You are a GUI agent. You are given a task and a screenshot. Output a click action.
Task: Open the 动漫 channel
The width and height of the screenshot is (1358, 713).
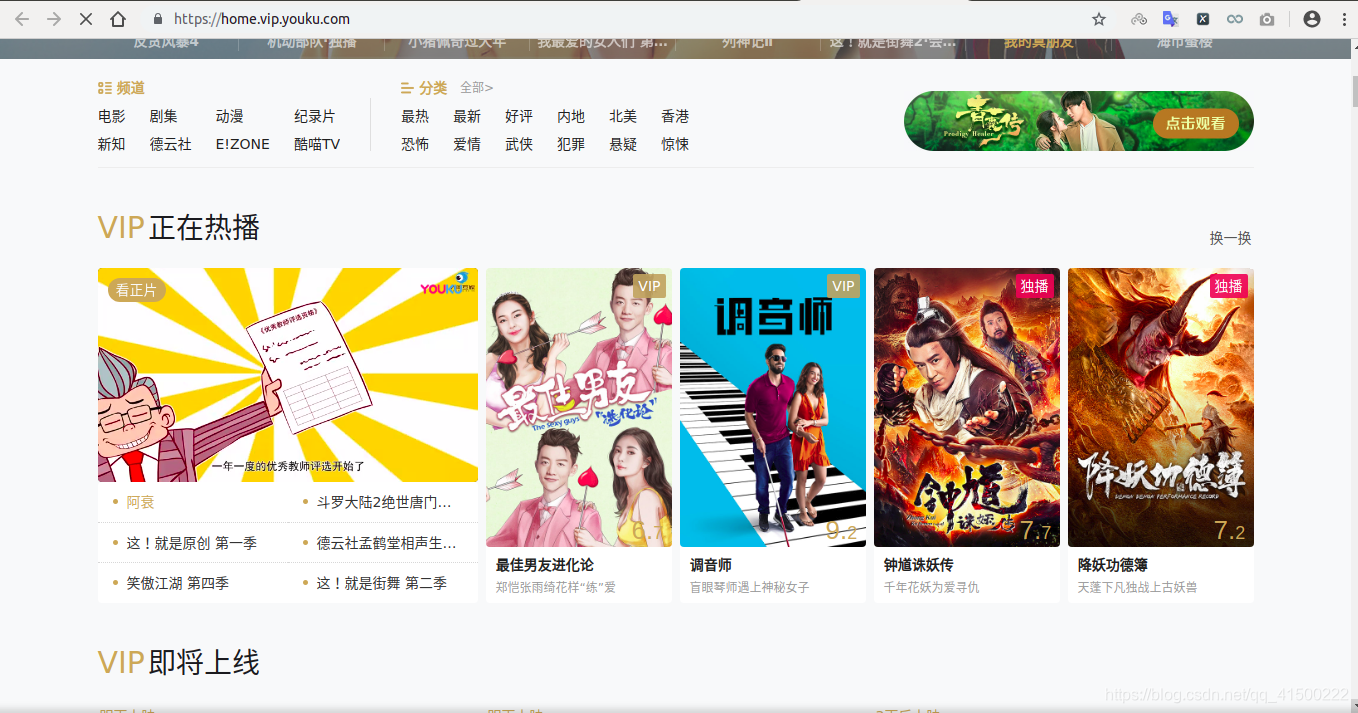click(x=230, y=116)
